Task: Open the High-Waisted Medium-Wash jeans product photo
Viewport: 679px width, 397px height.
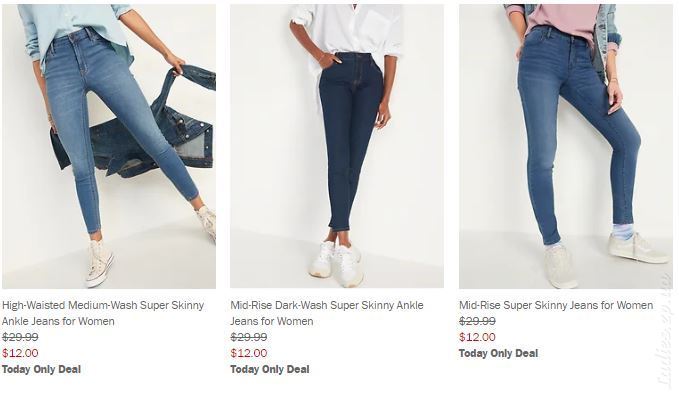Action: (x=109, y=146)
